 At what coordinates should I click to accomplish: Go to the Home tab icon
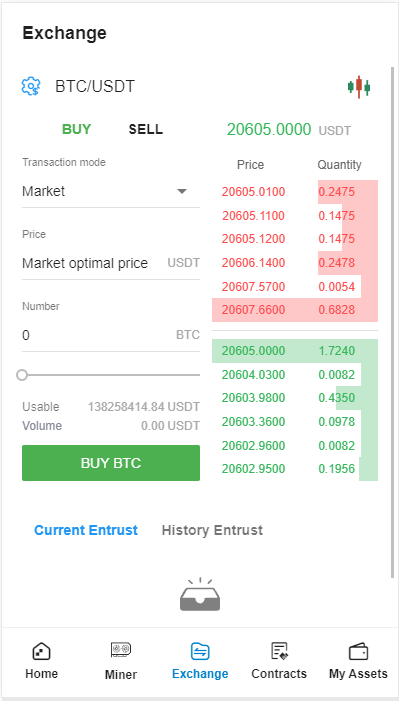42,651
